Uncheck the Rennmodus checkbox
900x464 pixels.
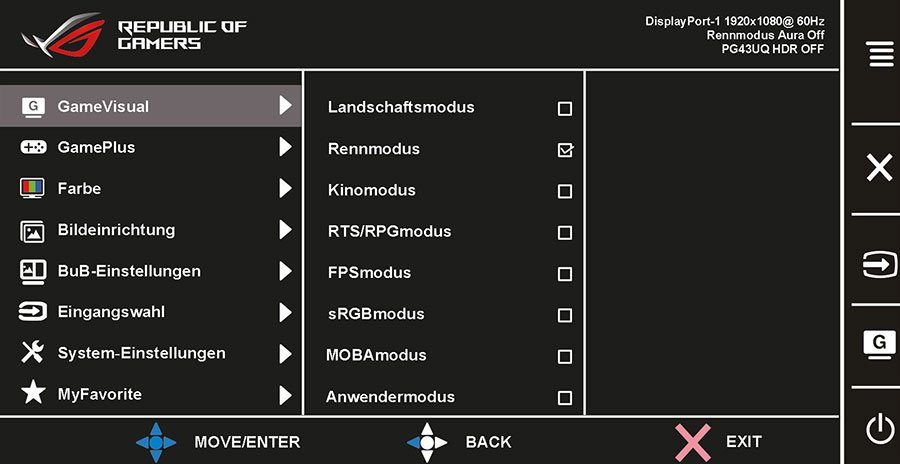[x=565, y=150]
